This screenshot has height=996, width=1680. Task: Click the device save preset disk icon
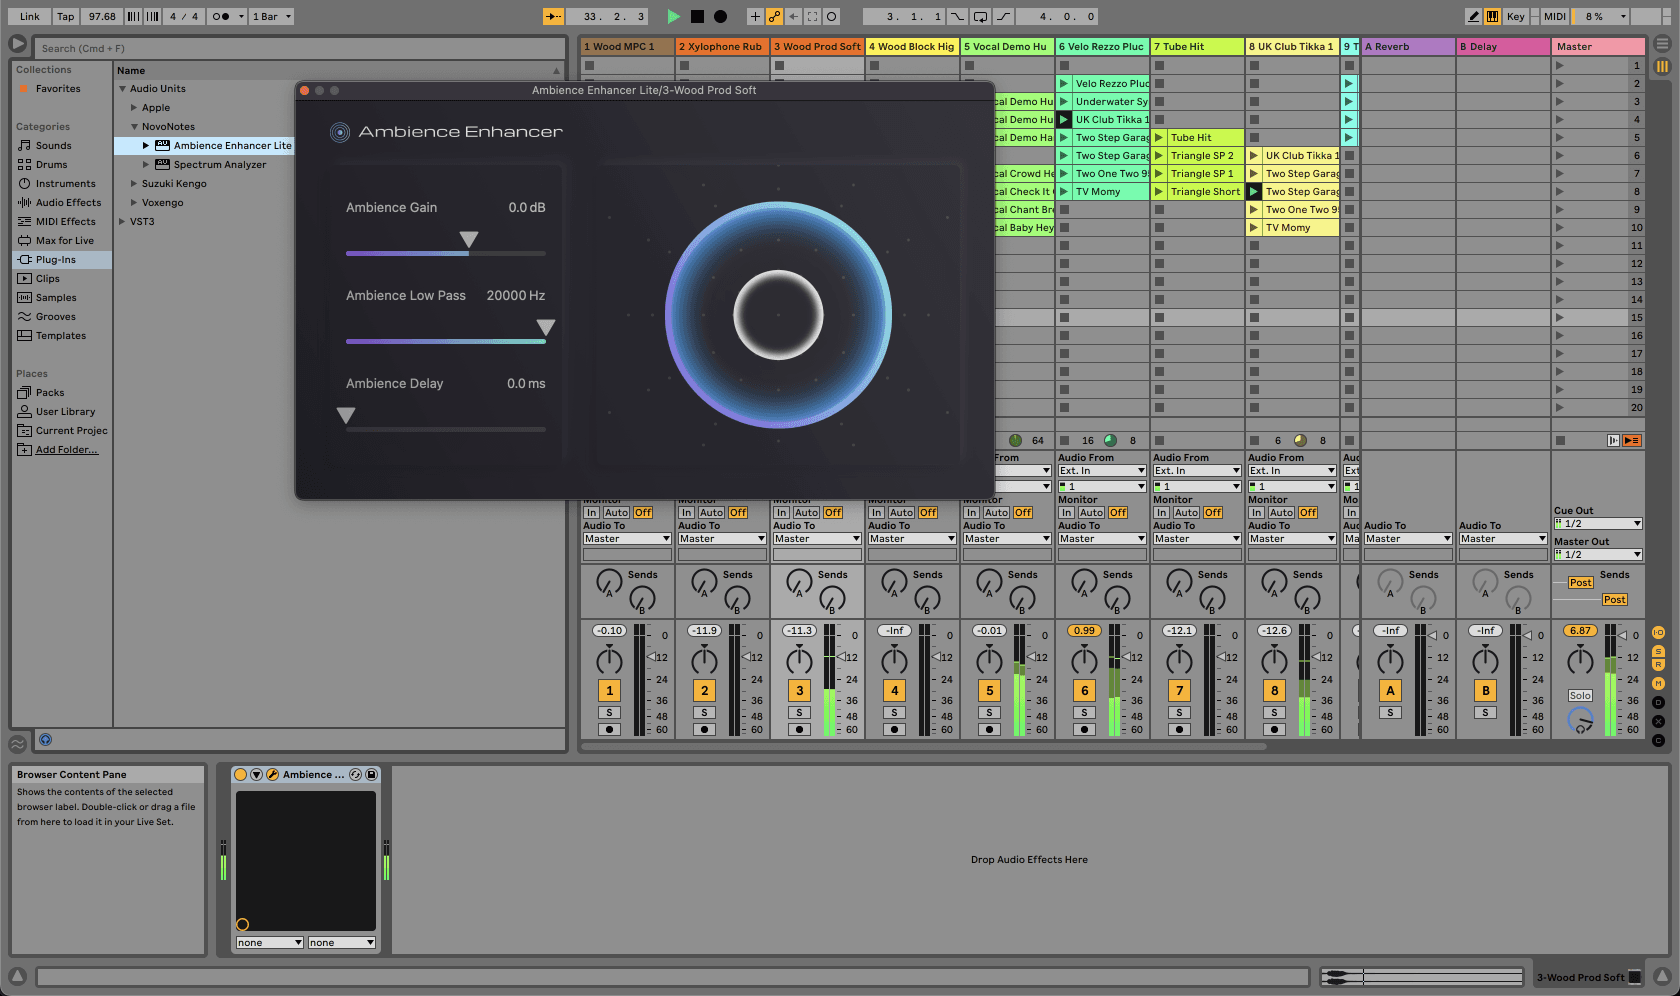[371, 774]
